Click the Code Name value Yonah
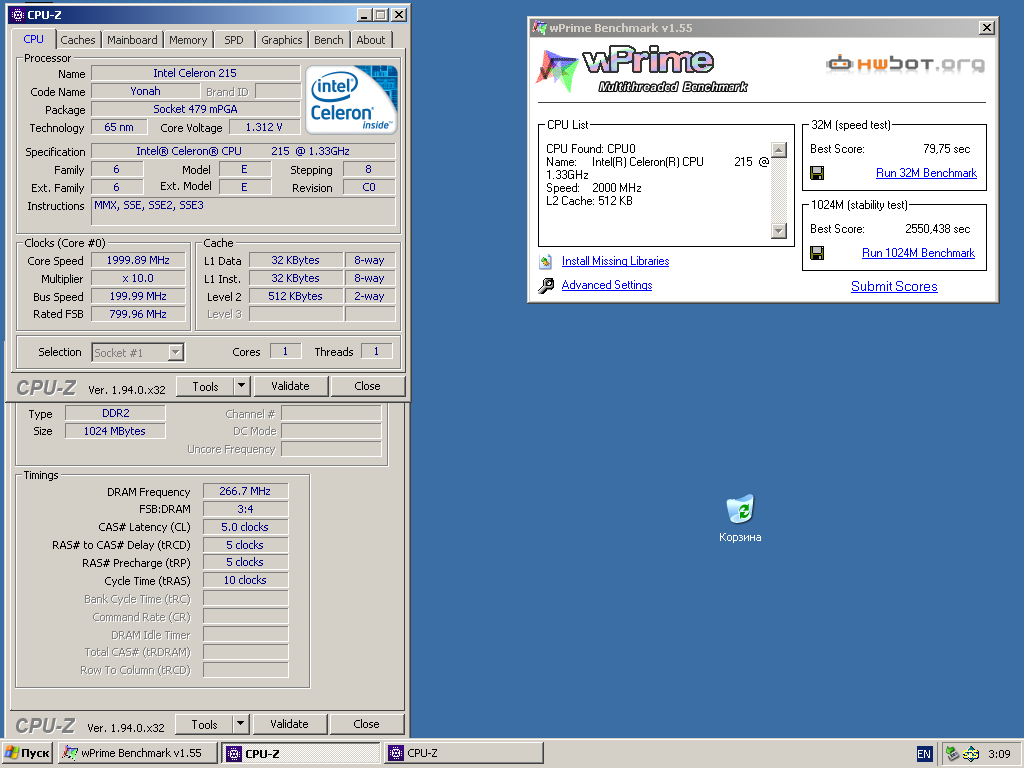 click(145, 91)
